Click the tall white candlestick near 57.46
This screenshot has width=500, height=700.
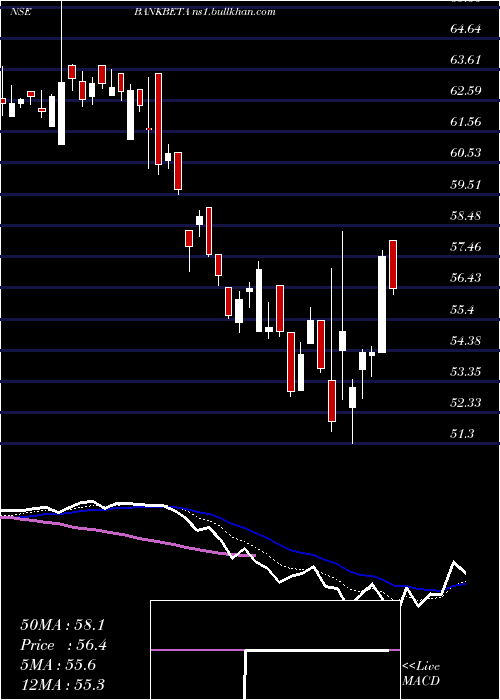coord(382,304)
